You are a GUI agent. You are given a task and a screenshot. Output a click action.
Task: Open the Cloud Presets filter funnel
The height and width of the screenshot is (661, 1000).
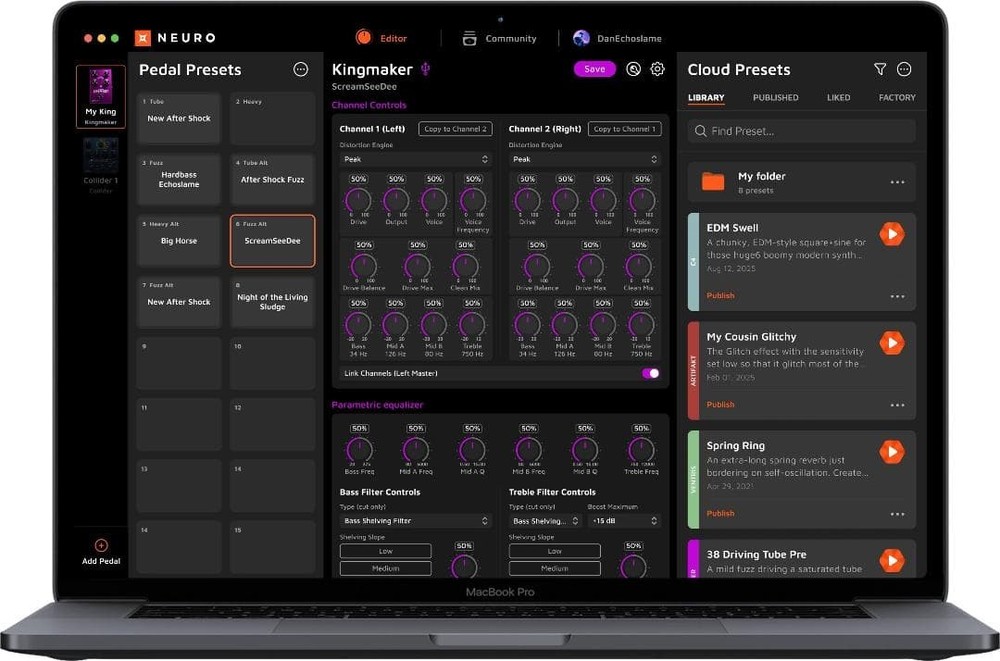[880, 69]
